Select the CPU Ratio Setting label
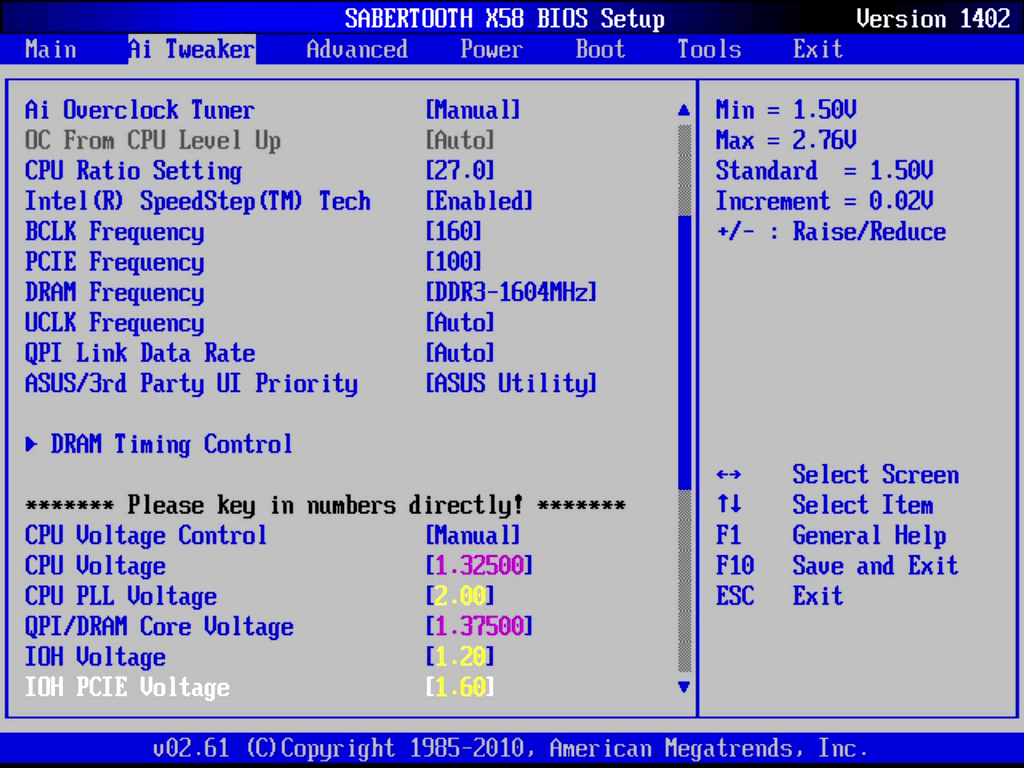Viewport: 1024px width, 768px height. 133,171
